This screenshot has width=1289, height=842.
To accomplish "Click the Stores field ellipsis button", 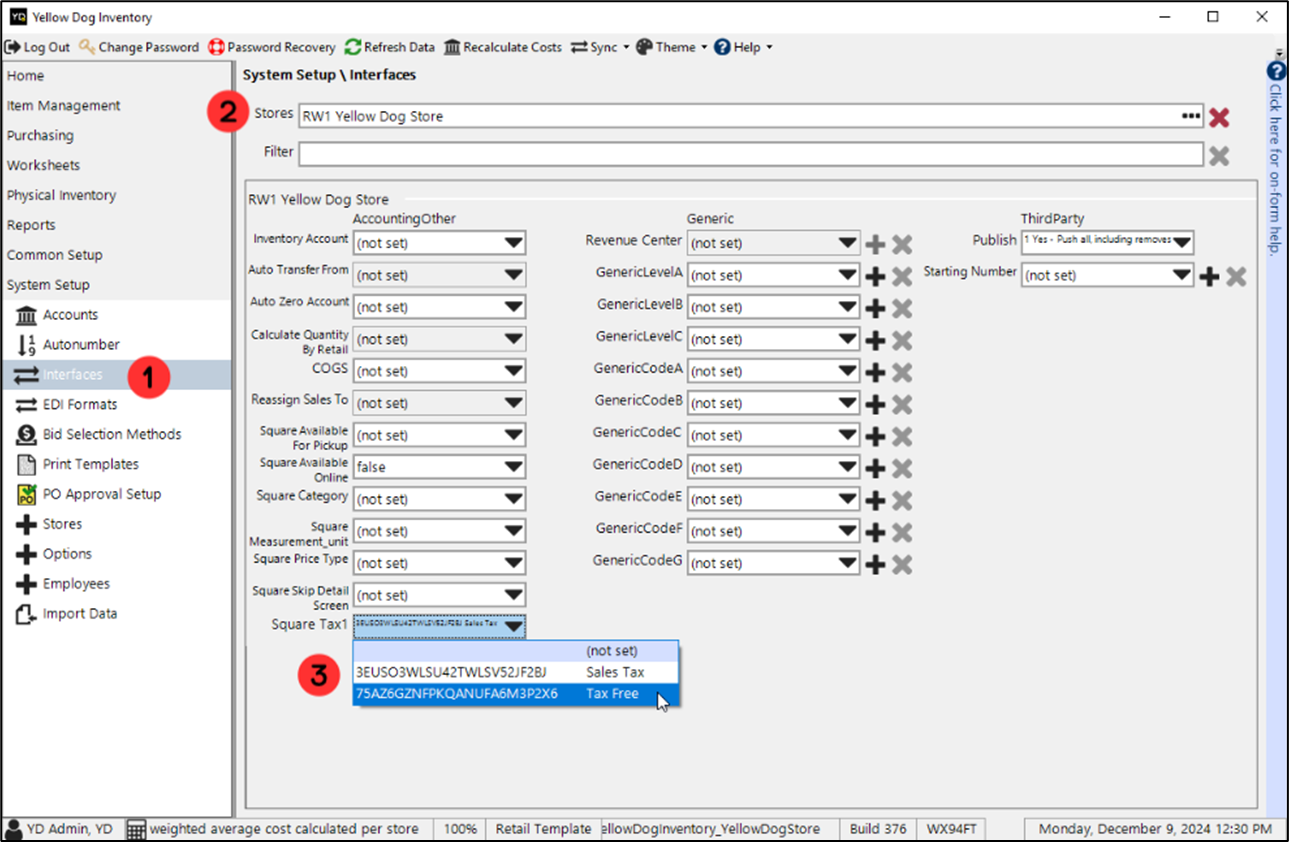I will pyautogui.click(x=1190, y=116).
